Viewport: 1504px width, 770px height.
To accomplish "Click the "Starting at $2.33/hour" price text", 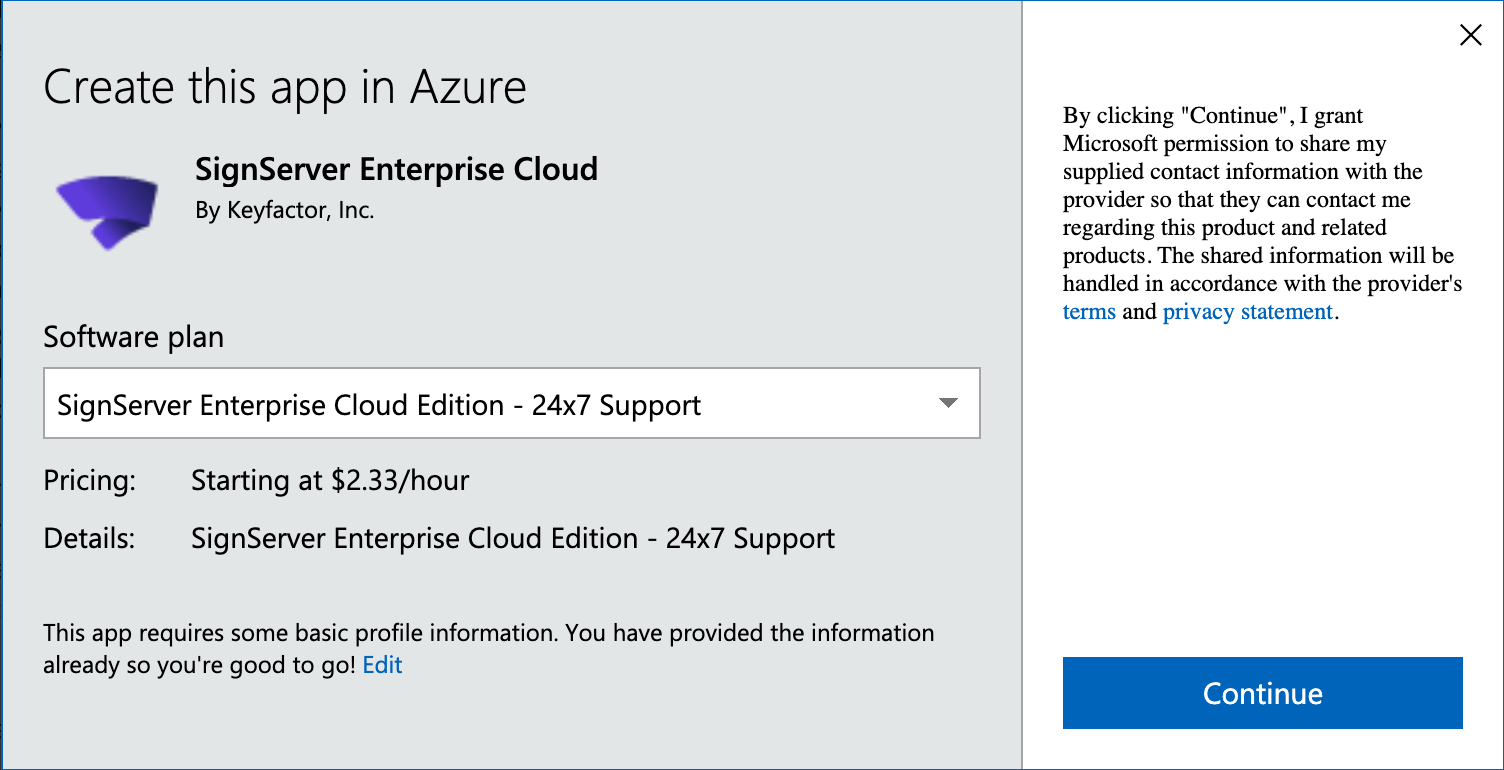I will (330, 481).
